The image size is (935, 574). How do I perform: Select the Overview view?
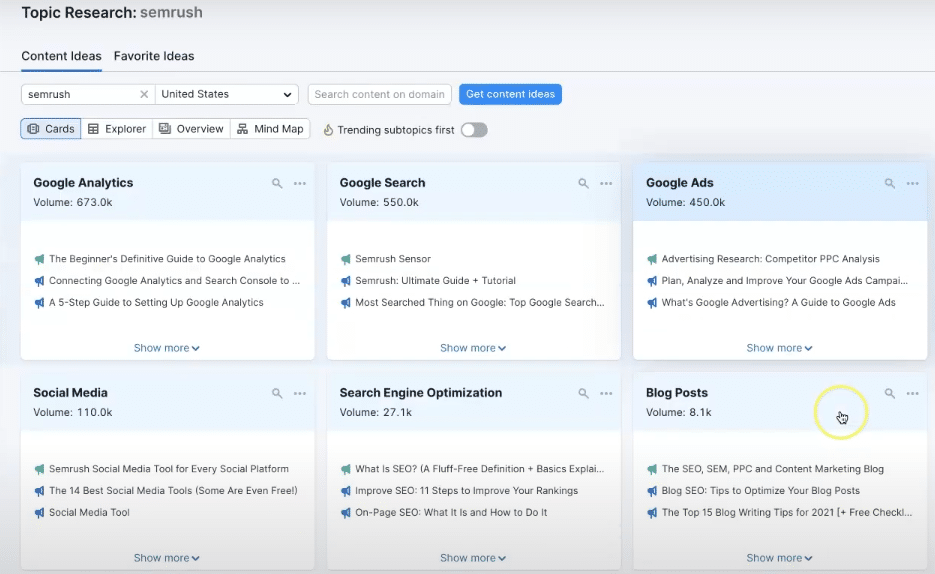[x=191, y=129]
